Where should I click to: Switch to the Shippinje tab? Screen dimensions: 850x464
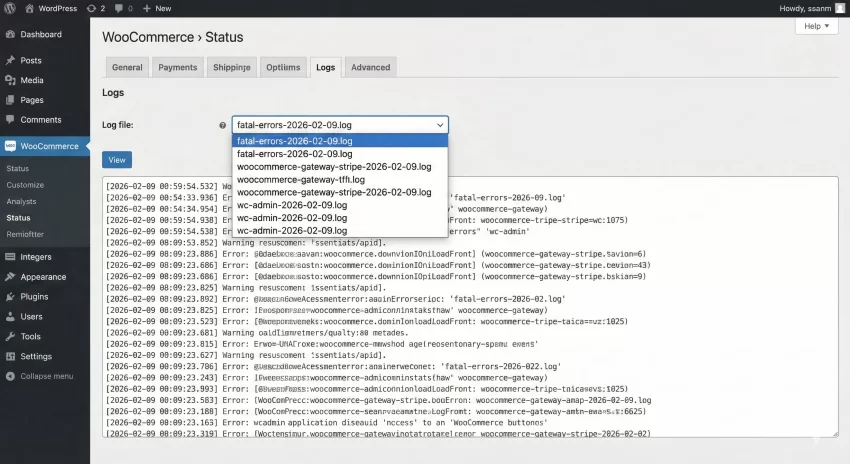231,67
